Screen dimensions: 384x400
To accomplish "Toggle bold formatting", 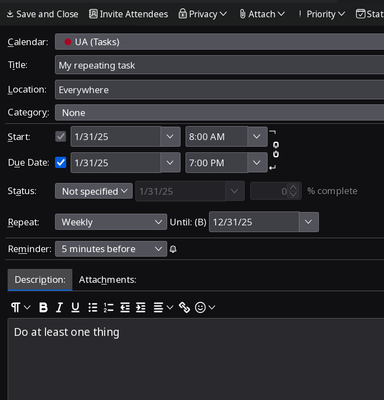I will tap(43, 307).
